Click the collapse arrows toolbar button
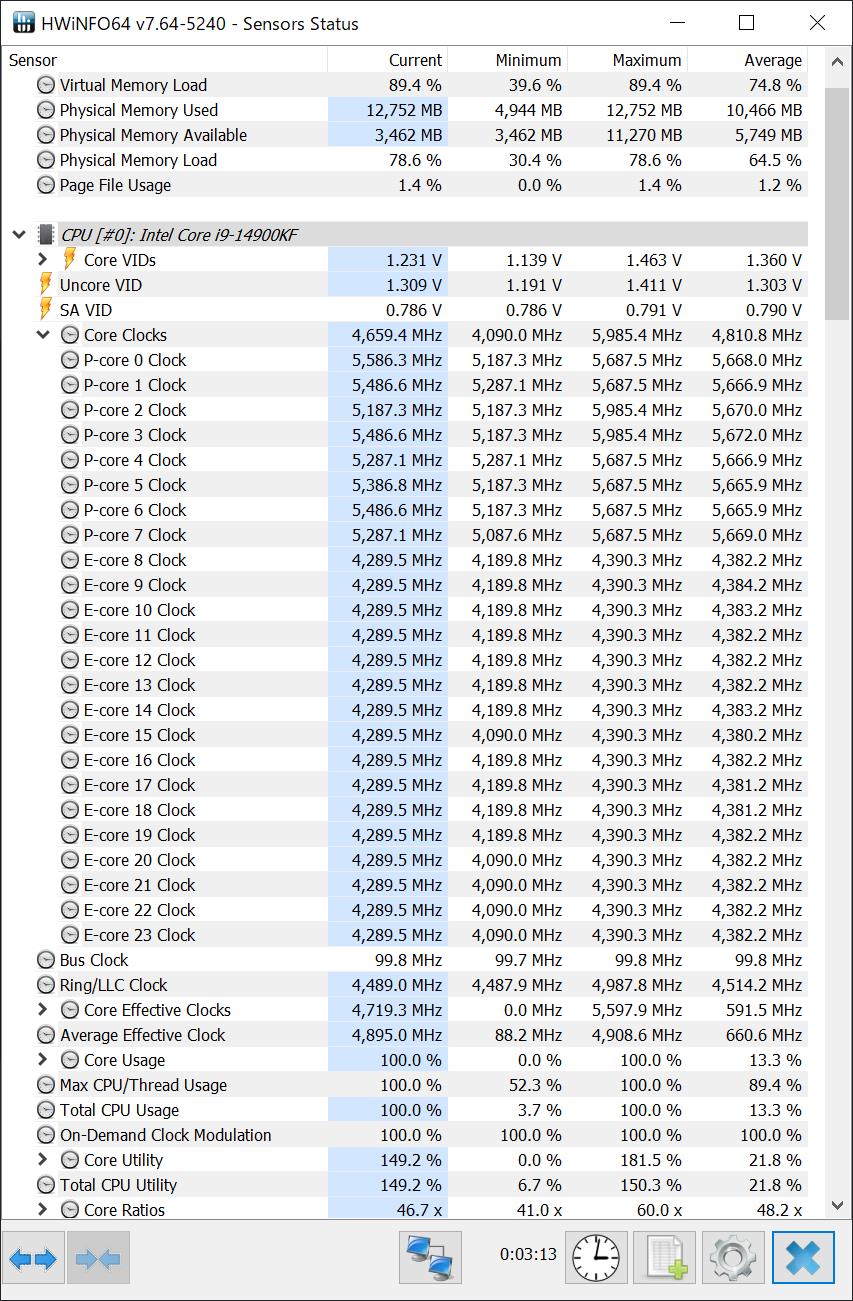853x1301 pixels. tap(98, 1258)
